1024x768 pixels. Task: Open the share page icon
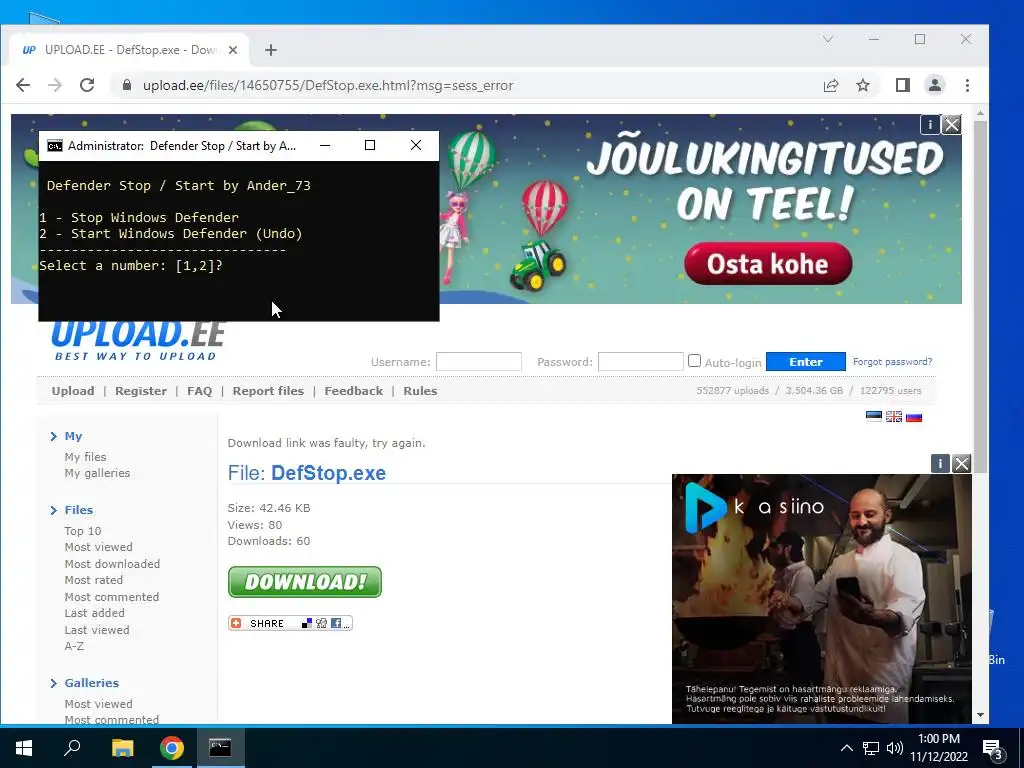click(831, 86)
